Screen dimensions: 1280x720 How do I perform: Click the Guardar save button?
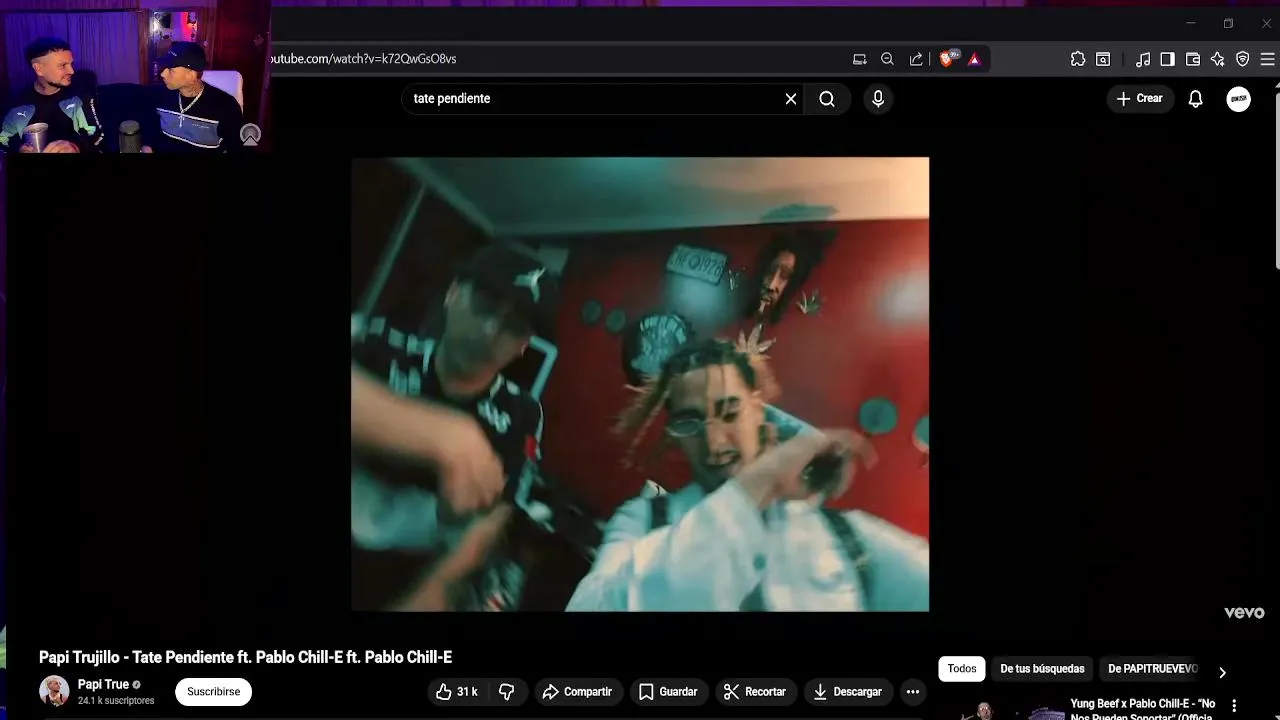tap(668, 692)
